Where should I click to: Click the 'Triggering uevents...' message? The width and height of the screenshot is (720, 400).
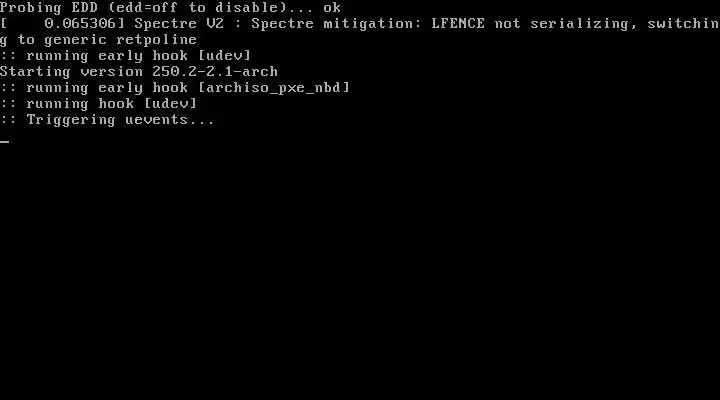(x=120, y=120)
